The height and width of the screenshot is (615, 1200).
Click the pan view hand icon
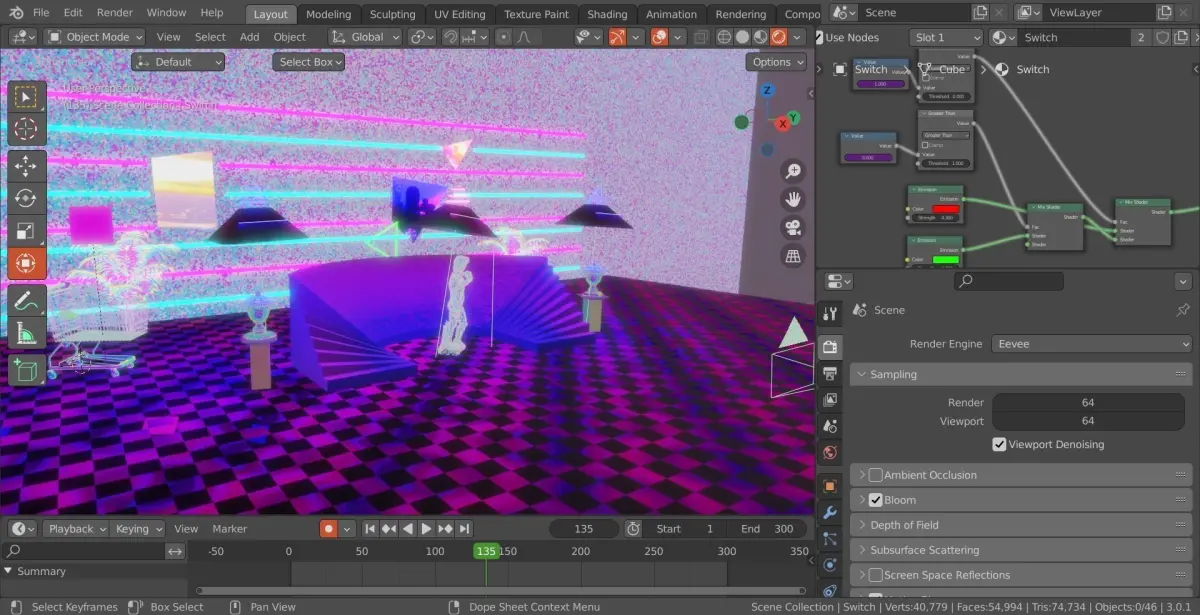(x=793, y=199)
